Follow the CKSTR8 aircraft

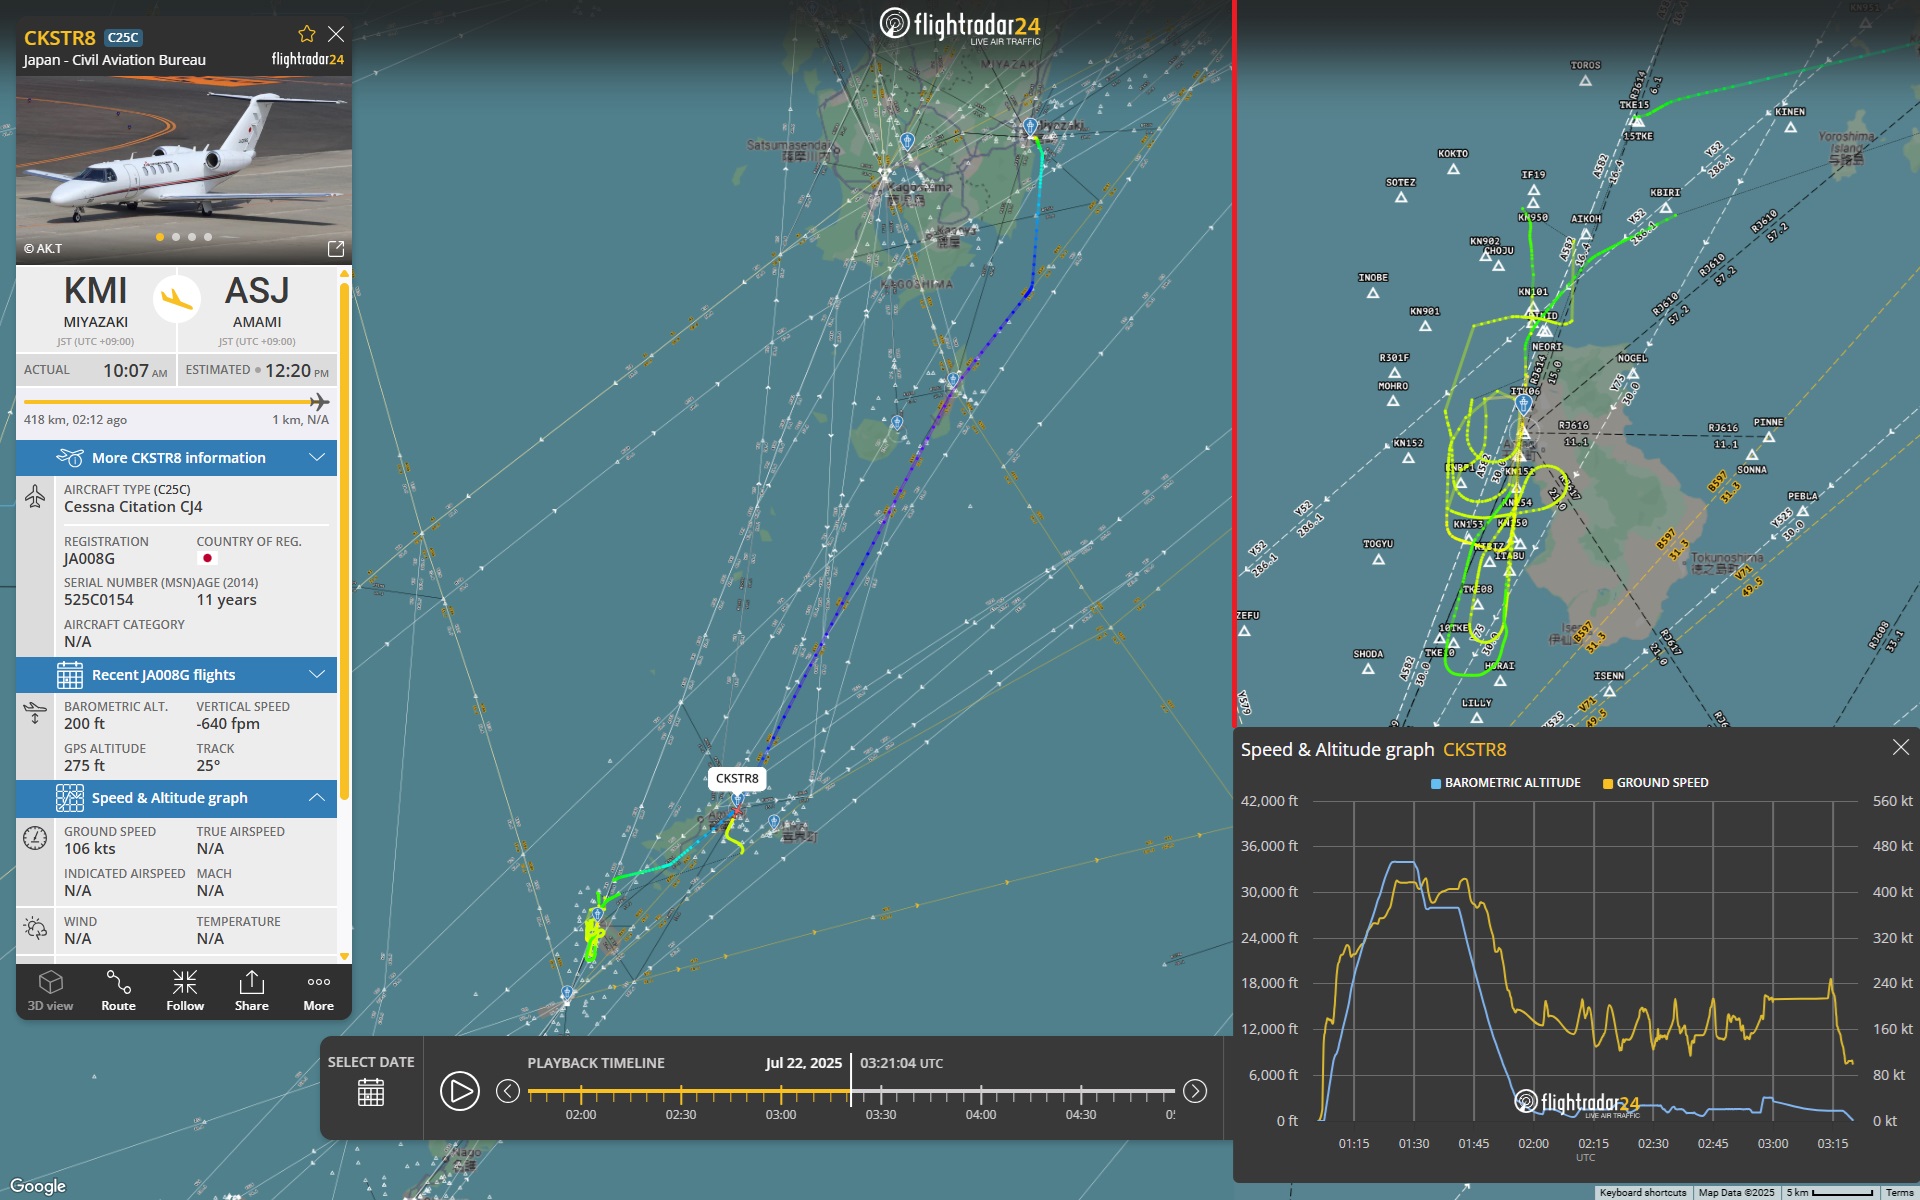coord(185,991)
